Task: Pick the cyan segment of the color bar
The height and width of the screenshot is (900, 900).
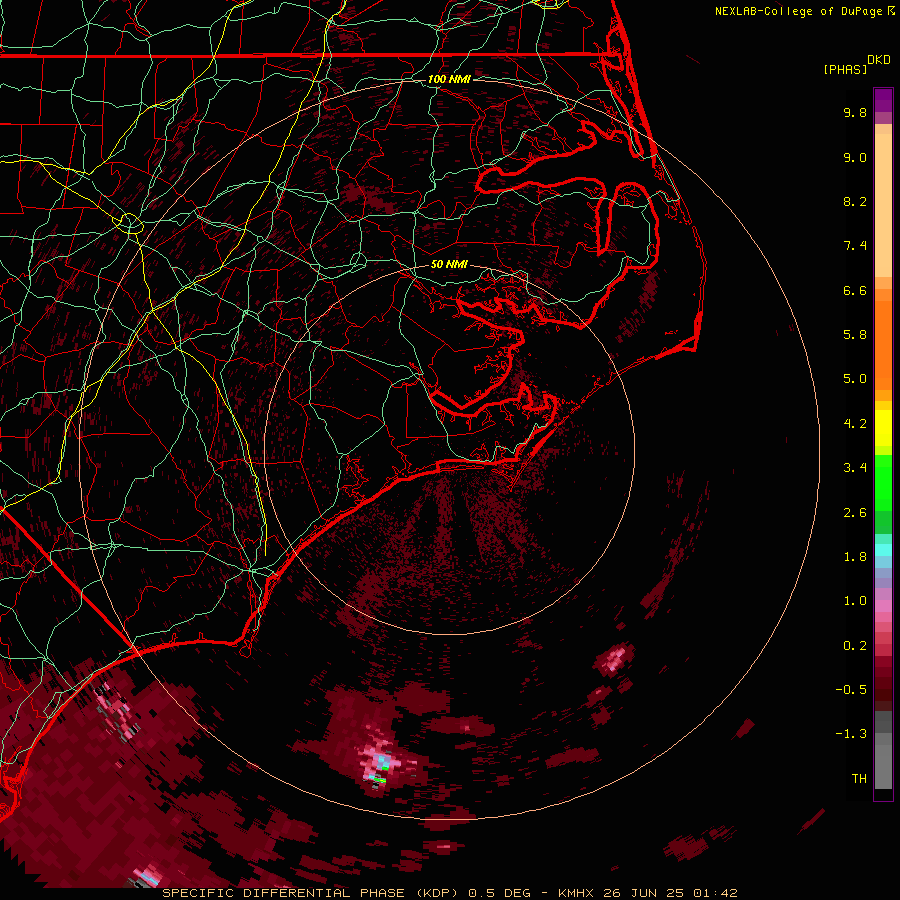Action: click(x=883, y=550)
